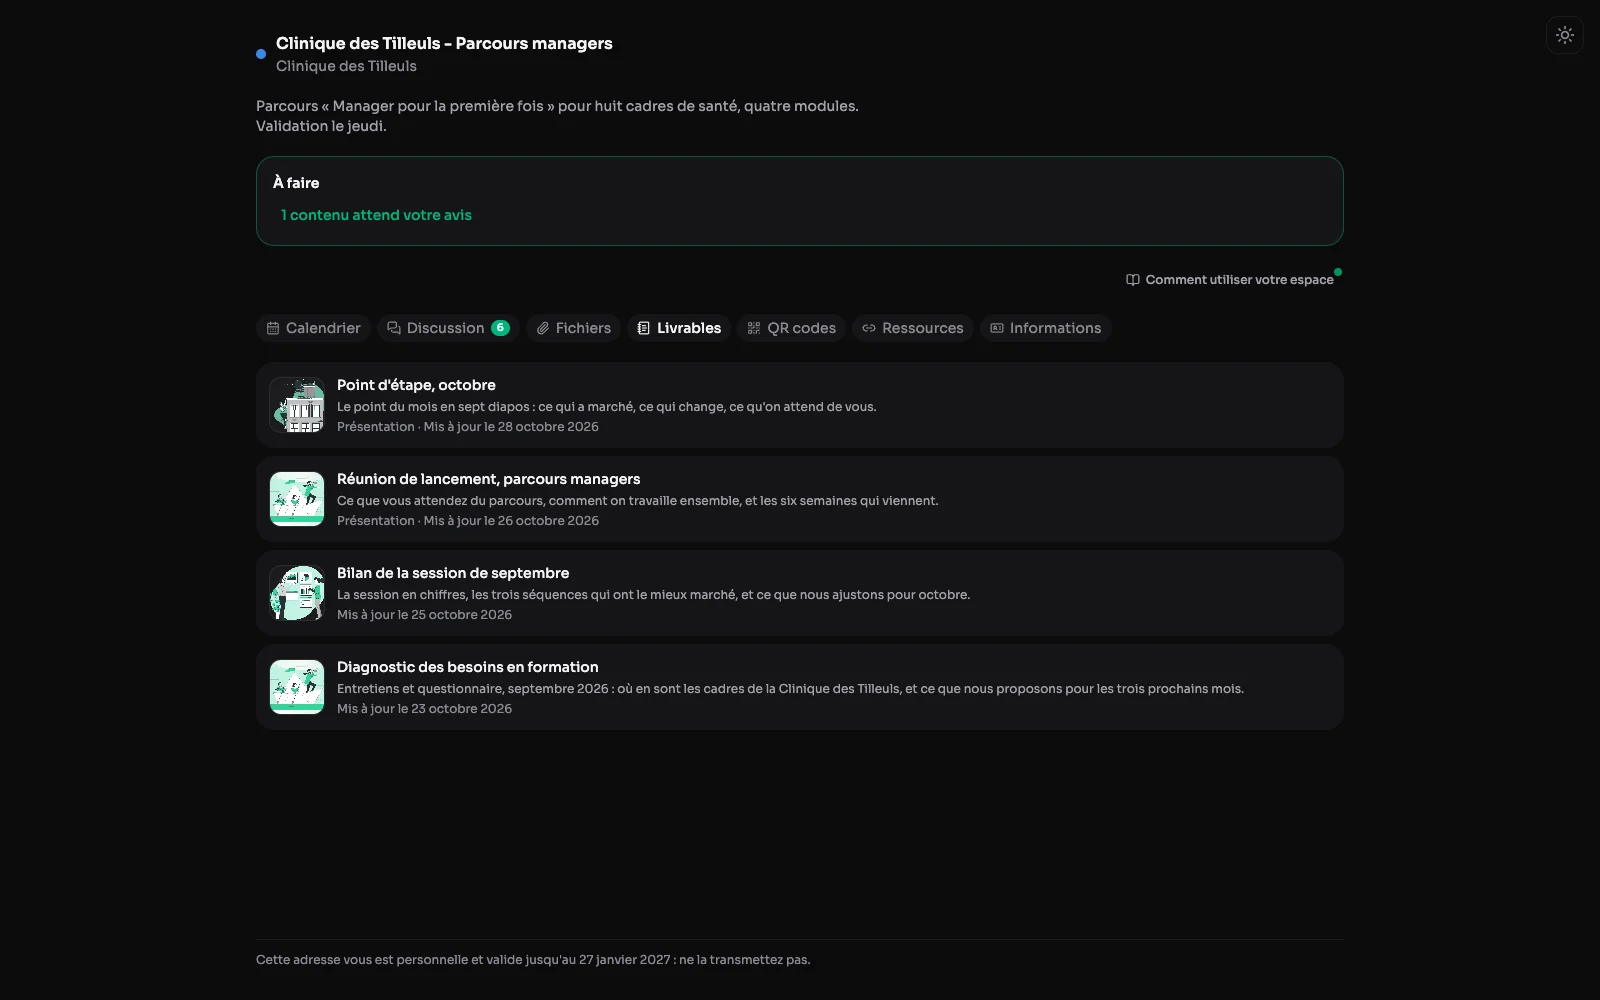Click the Livrables tab document icon
The image size is (1600, 1000).
(x=644, y=328)
